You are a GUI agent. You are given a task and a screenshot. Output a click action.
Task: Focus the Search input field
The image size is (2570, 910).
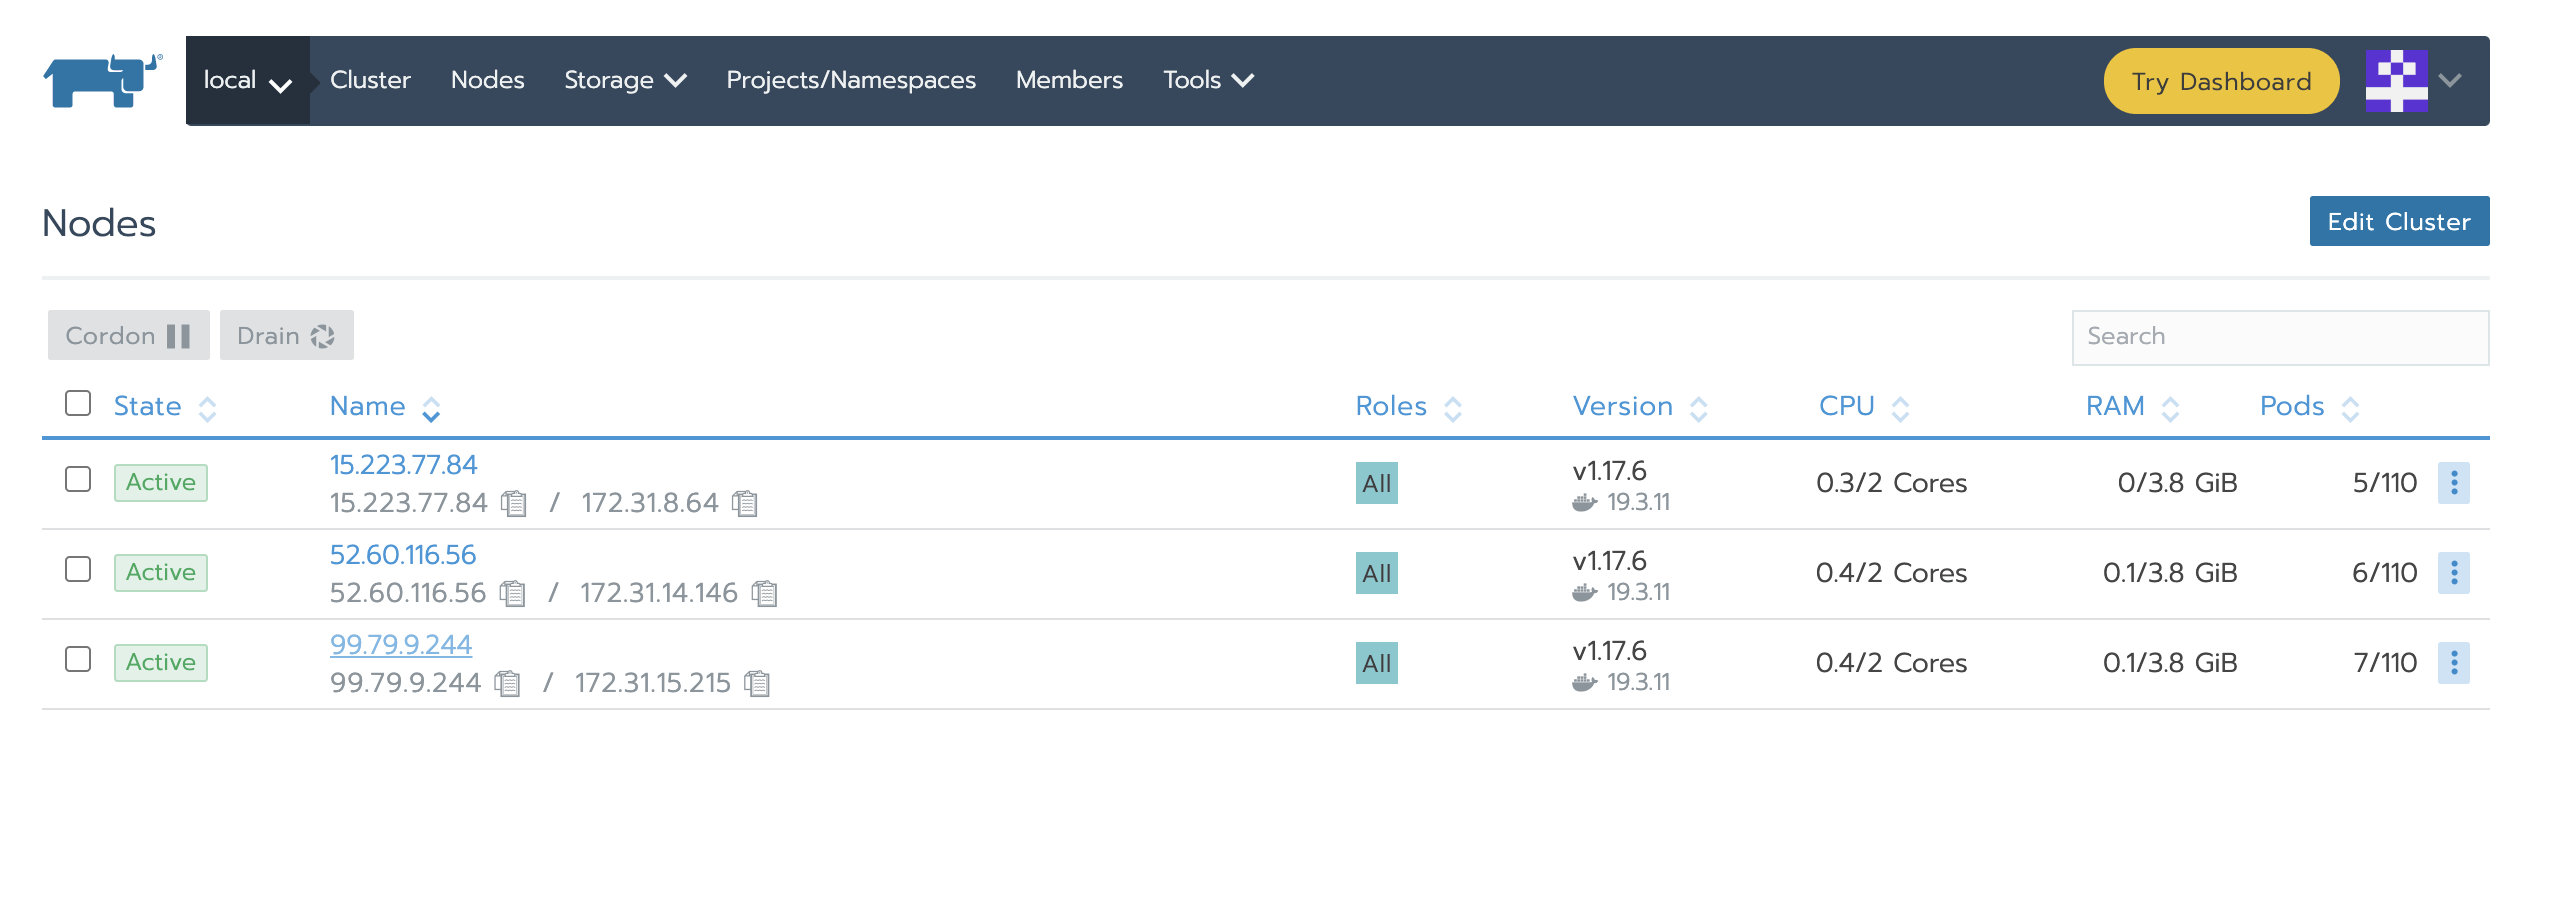[2280, 337]
